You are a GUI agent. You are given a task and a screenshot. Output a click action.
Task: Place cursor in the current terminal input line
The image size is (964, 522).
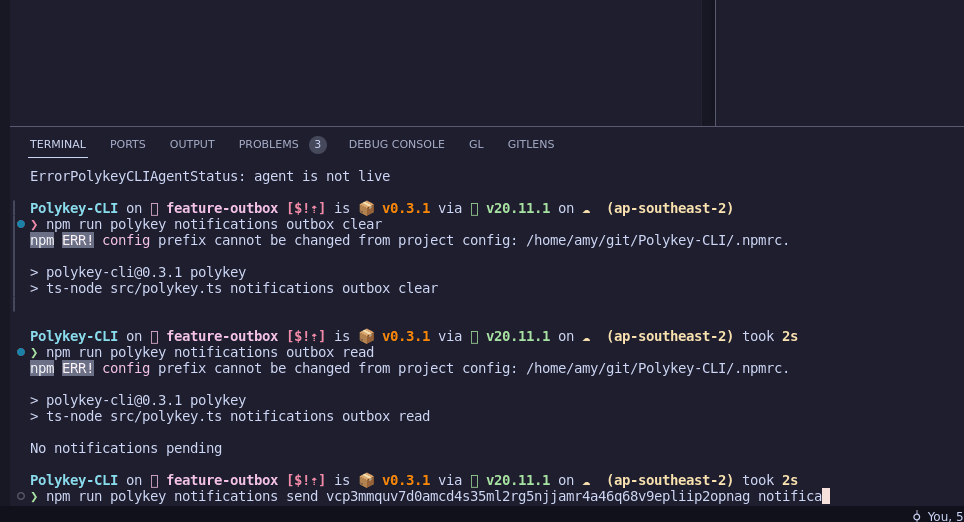(430, 496)
